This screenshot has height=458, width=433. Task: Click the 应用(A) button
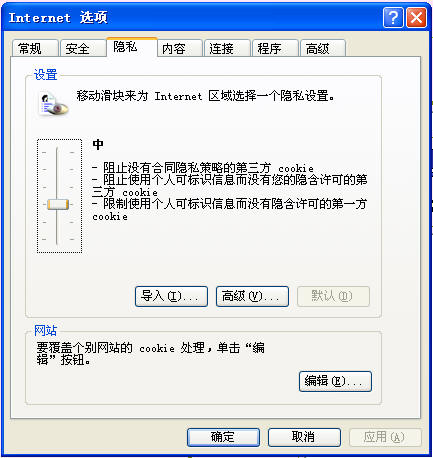tap(385, 437)
